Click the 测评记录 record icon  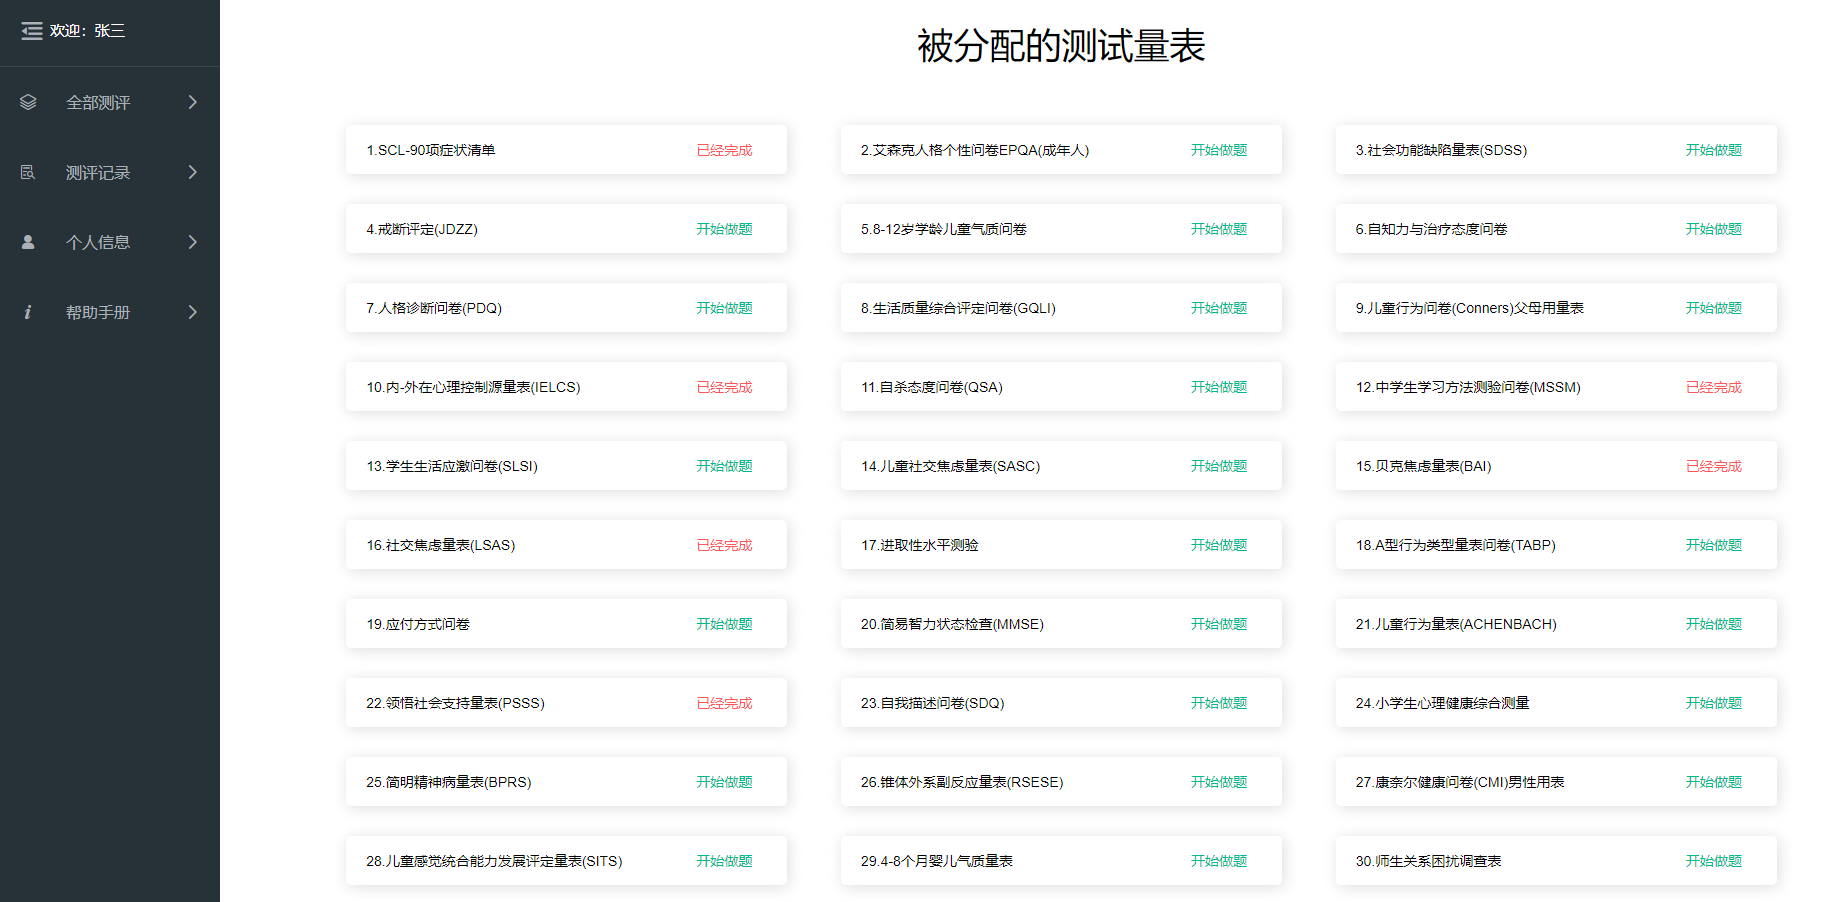click(28, 172)
